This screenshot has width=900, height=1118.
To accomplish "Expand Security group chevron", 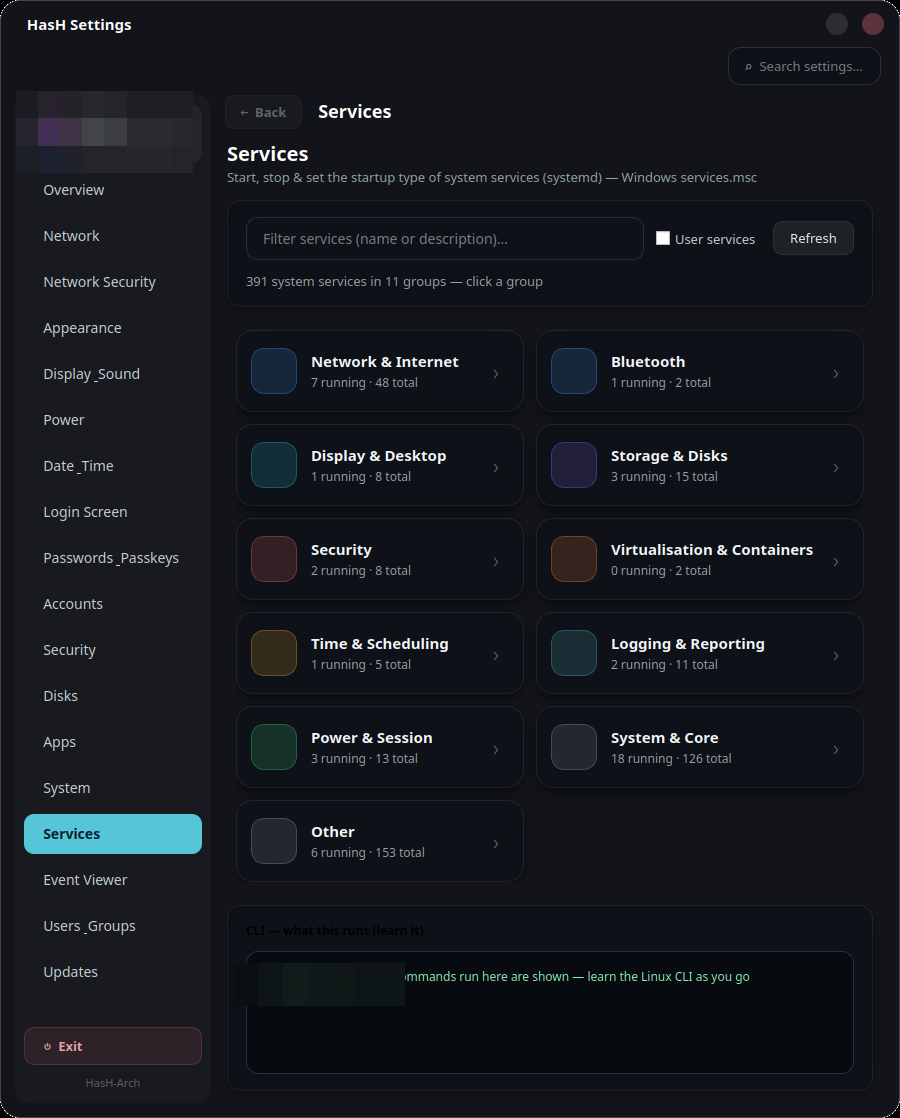I will point(496,562).
